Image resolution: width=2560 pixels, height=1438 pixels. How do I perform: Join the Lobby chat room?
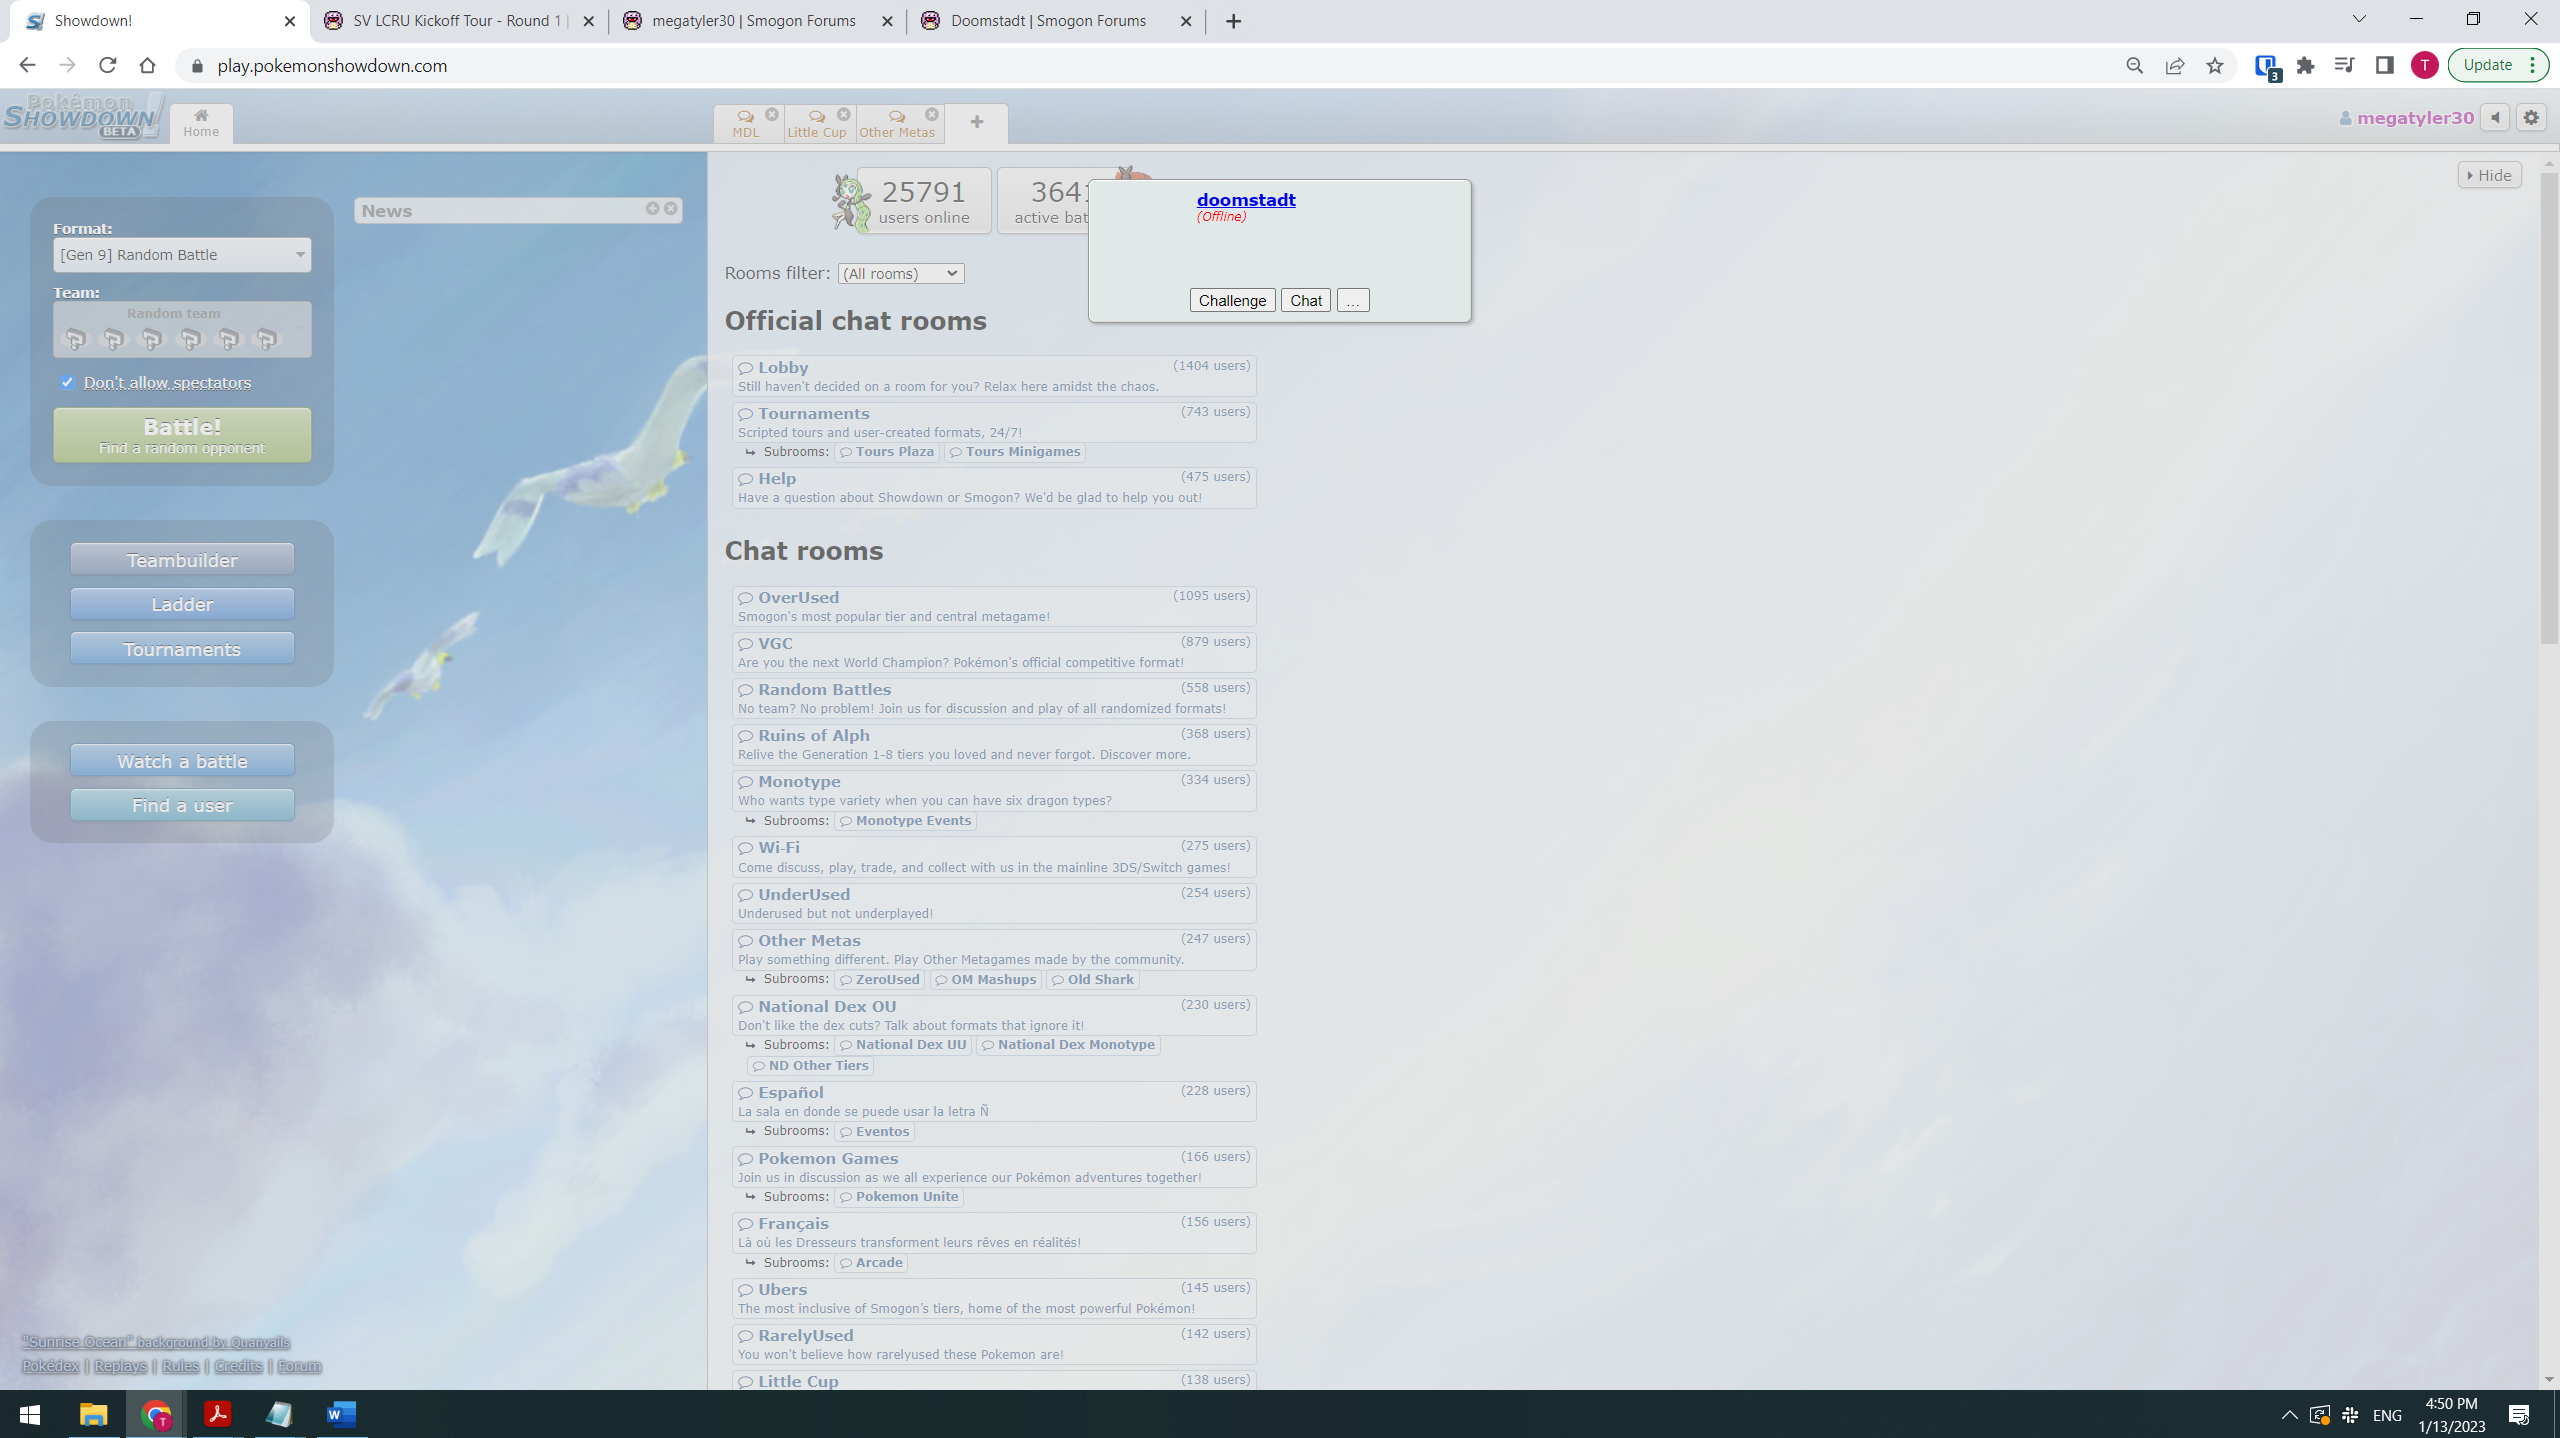994,376
